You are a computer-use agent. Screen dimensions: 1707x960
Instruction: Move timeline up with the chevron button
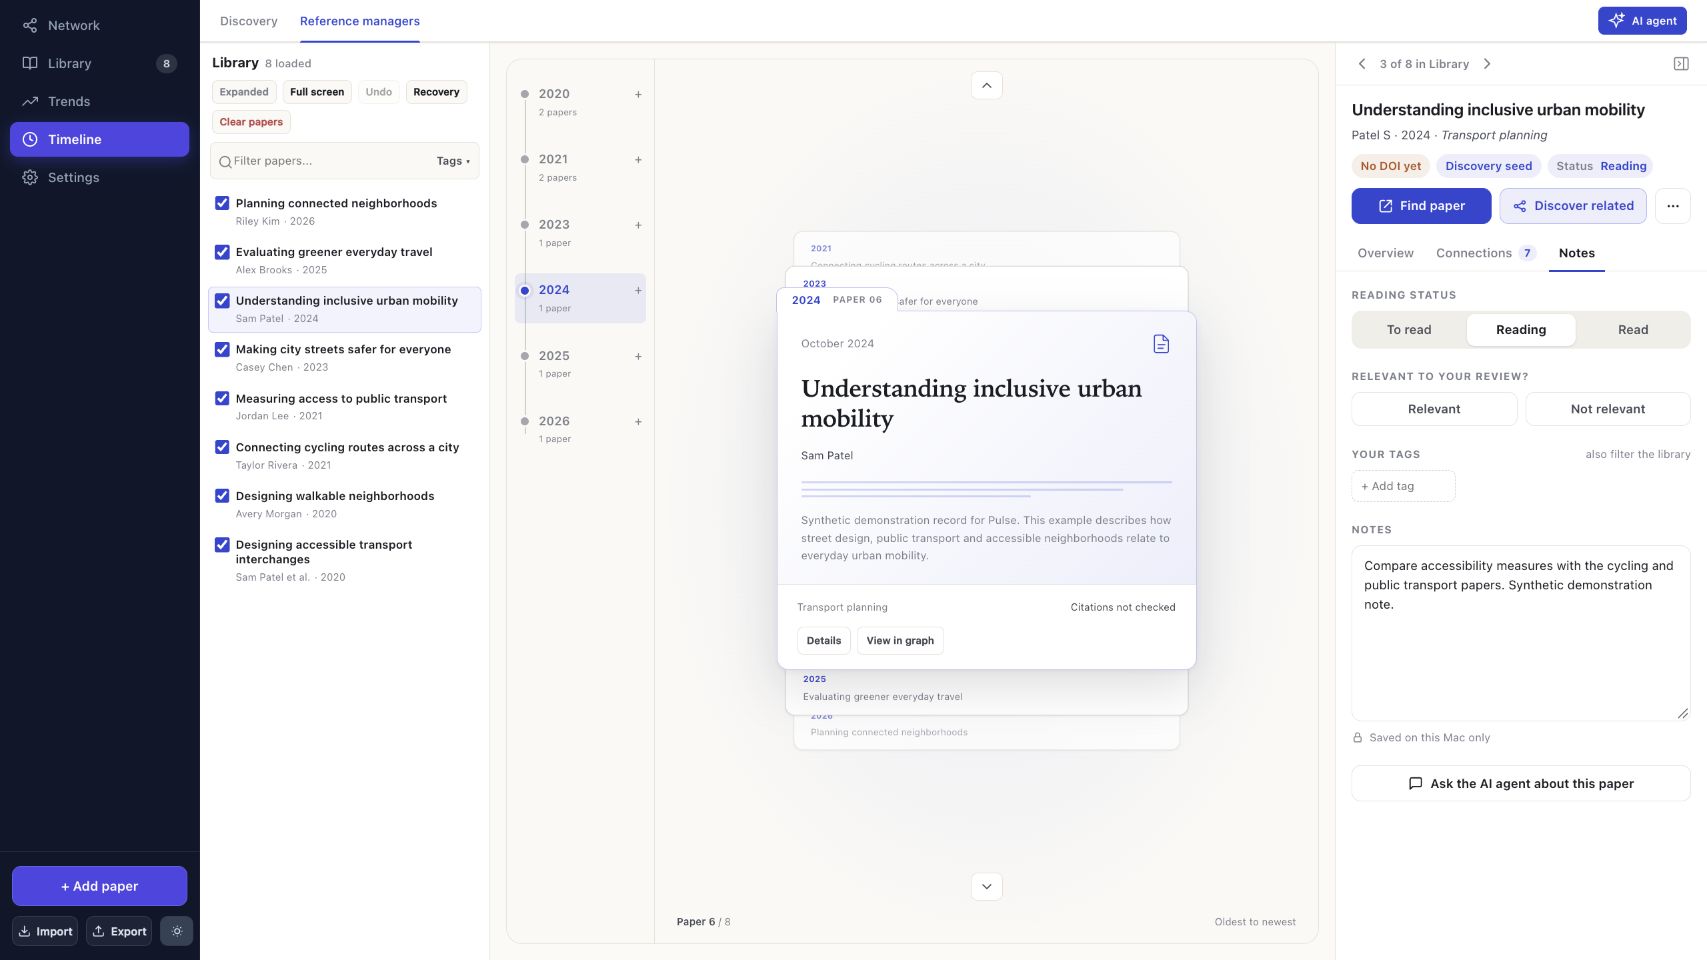[x=987, y=85]
